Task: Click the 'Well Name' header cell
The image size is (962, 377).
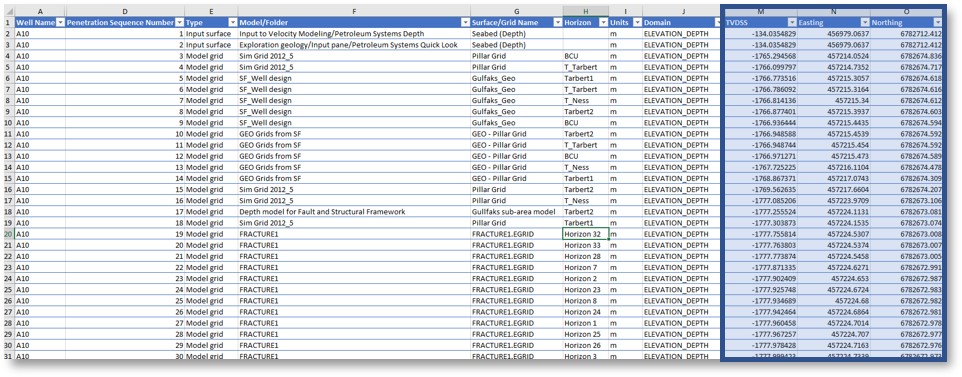Action: [x=40, y=22]
